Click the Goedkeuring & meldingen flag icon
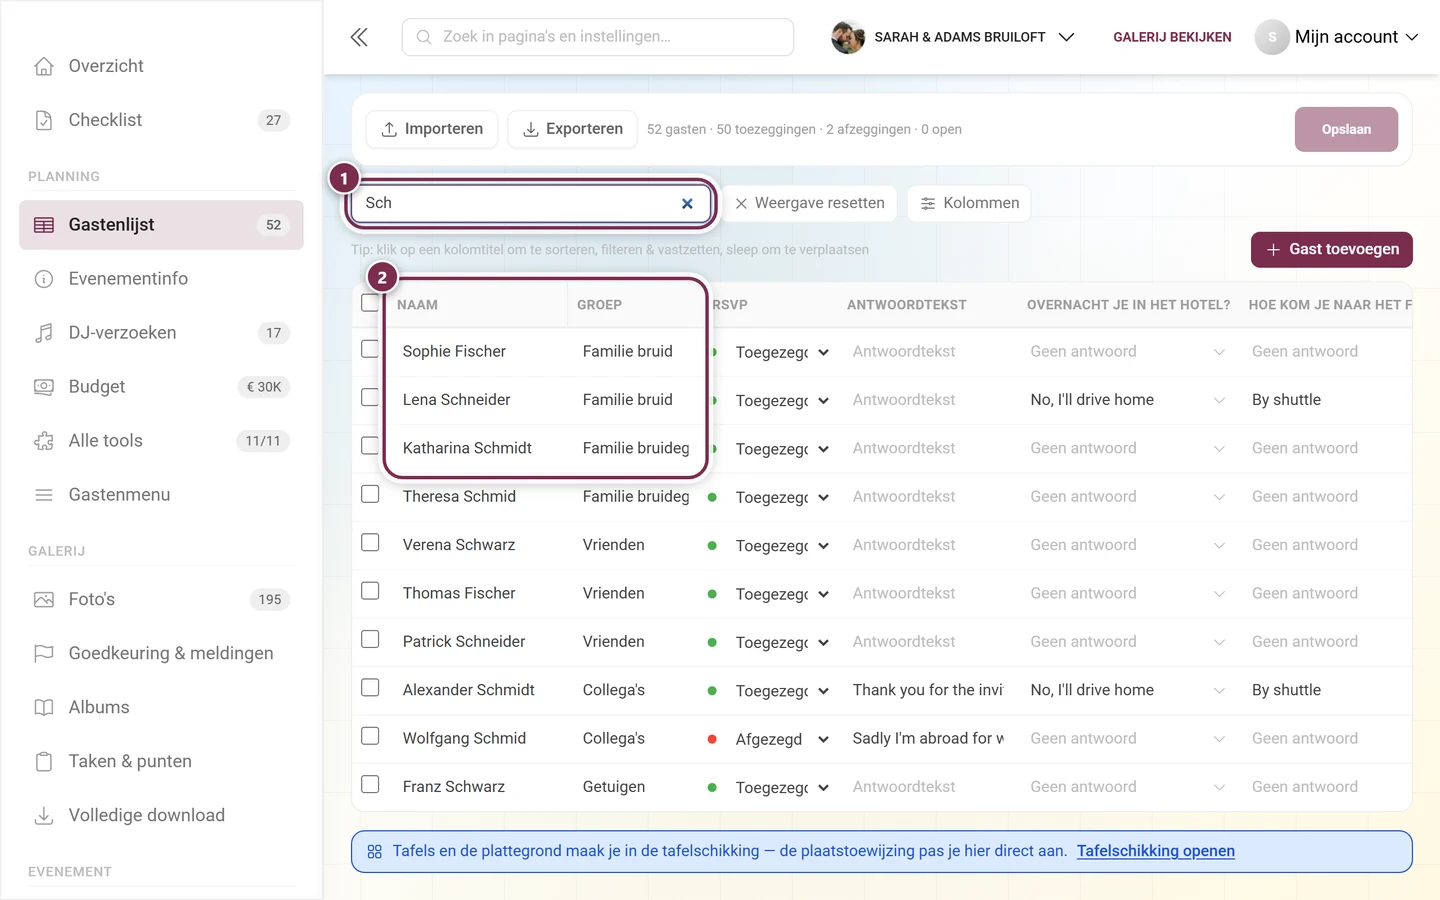 (44, 654)
